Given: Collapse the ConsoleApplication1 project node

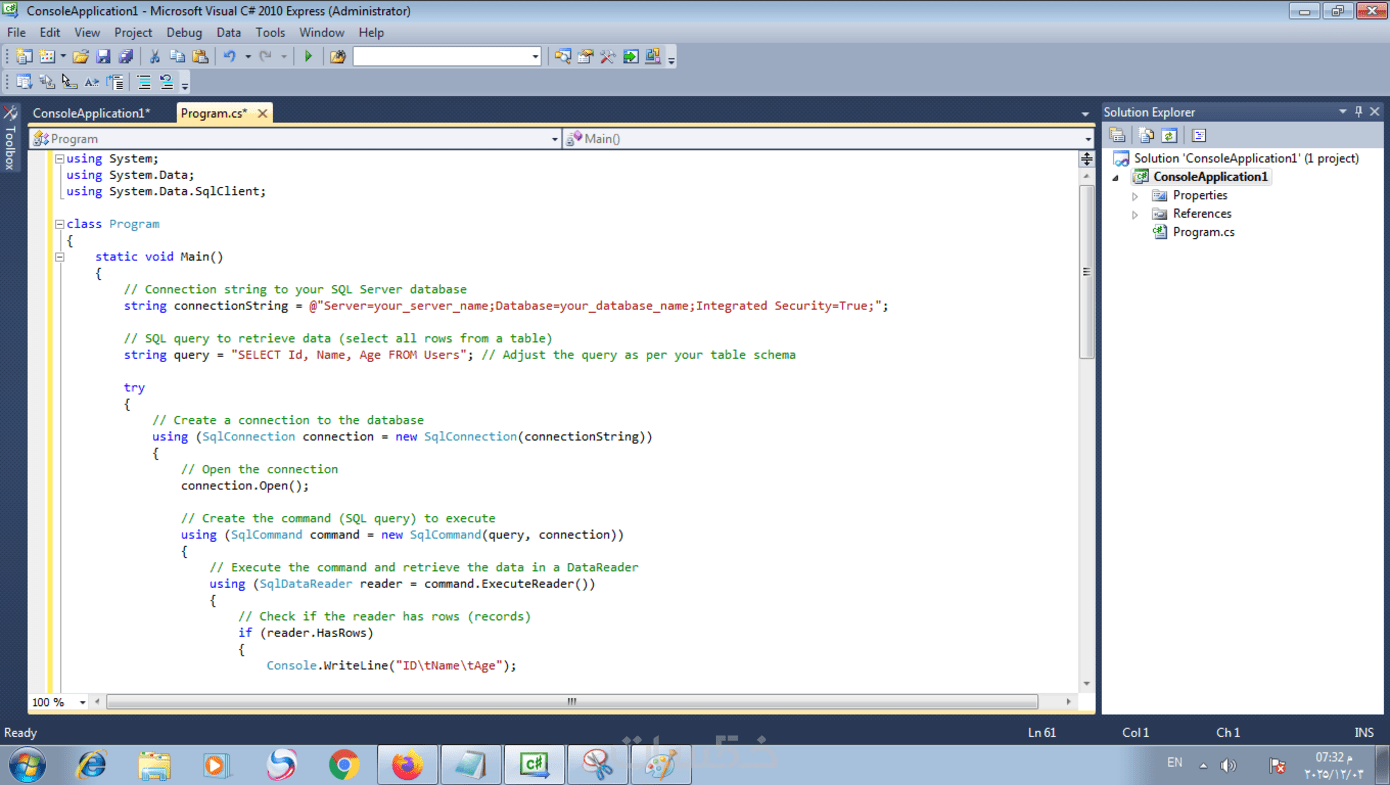Looking at the screenshot, I should (x=1117, y=178).
